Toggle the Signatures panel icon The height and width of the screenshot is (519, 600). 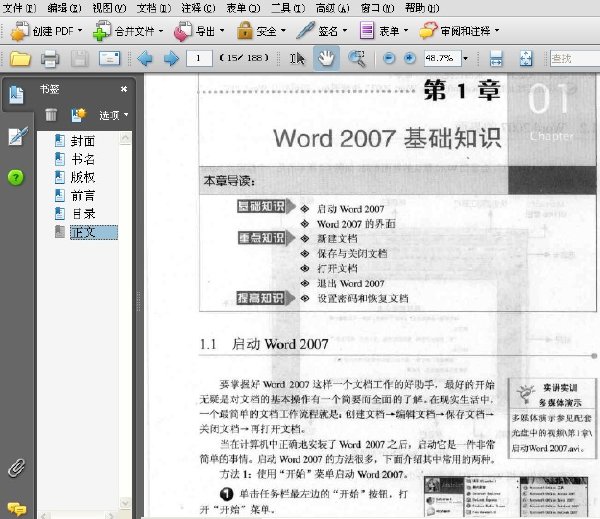click(17, 136)
